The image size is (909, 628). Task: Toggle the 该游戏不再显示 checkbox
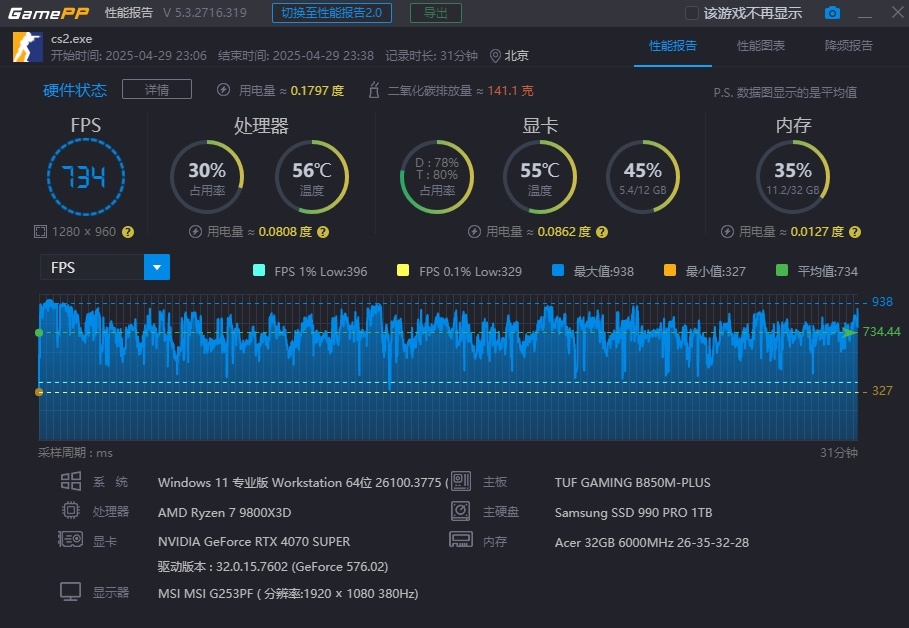click(x=692, y=13)
